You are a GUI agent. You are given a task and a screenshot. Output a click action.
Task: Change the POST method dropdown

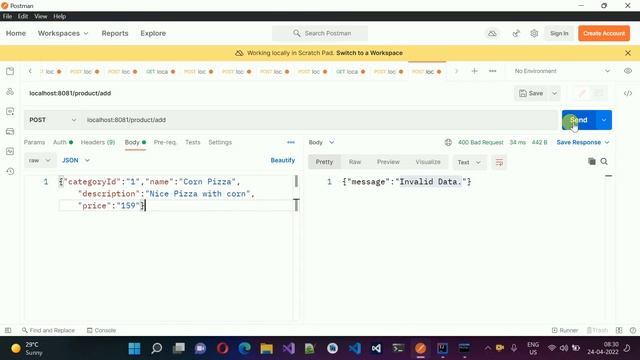52,120
